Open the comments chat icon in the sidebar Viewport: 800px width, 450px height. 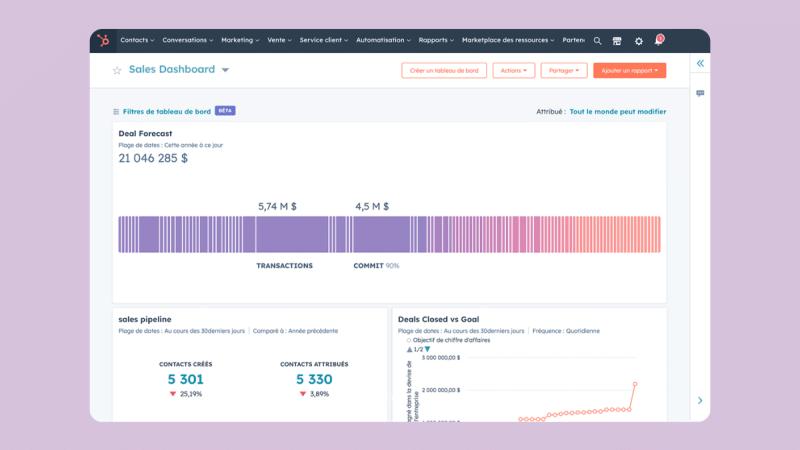point(700,93)
